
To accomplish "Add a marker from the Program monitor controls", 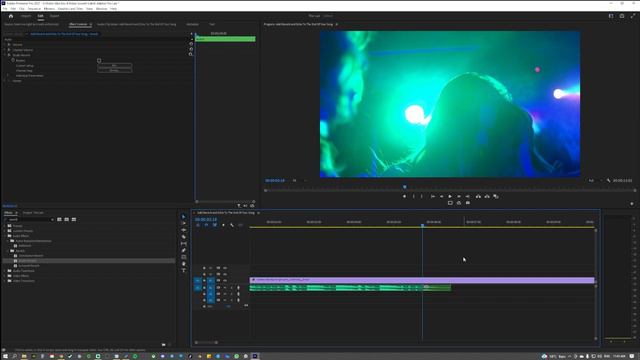I will coord(404,196).
